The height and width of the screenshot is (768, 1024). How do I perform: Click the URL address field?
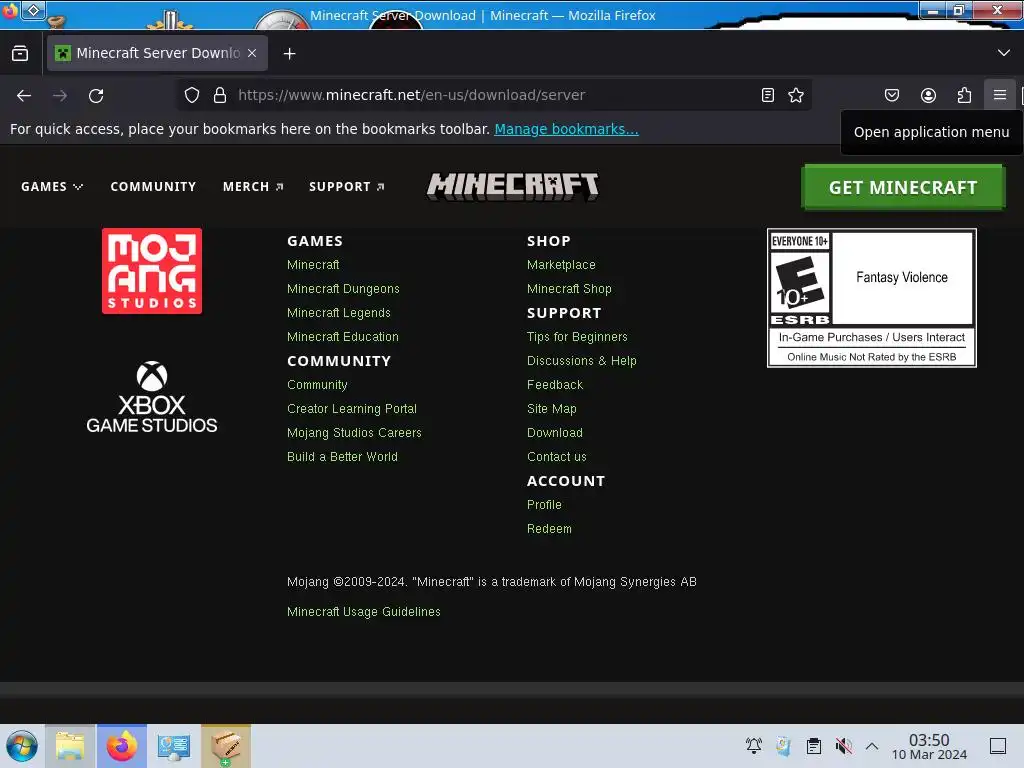coord(493,95)
